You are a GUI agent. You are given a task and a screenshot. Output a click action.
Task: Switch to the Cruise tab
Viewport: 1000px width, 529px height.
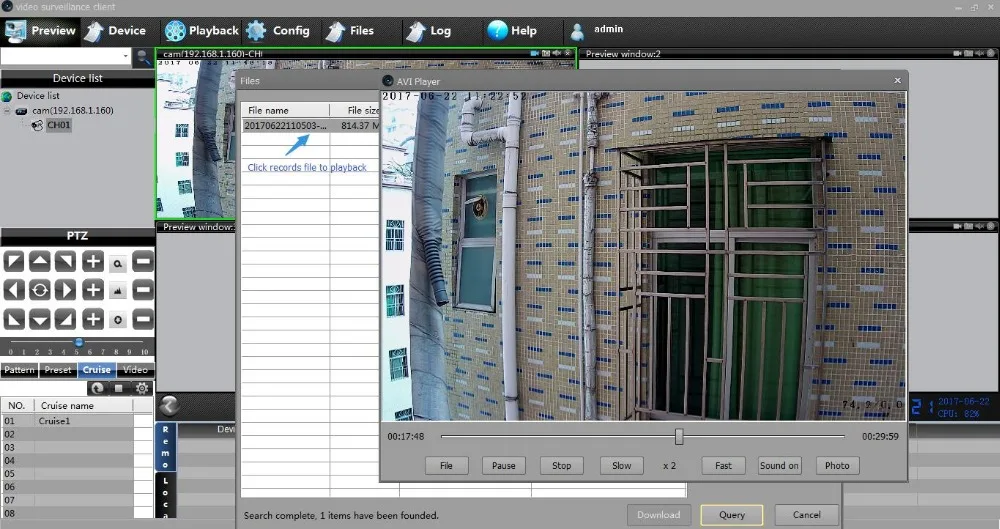[97, 370]
